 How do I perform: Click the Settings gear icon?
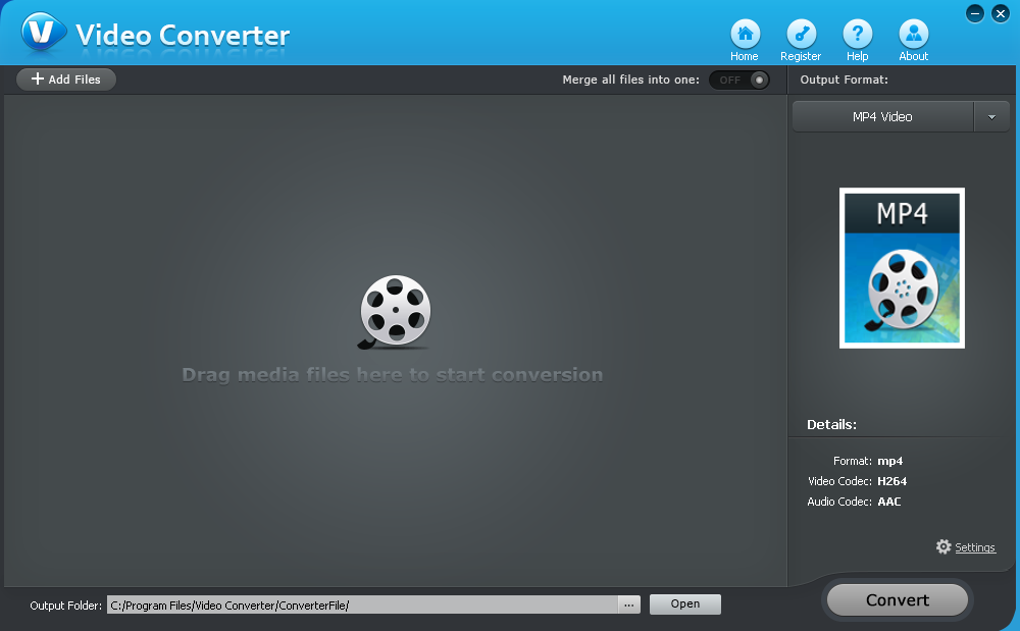(943, 546)
